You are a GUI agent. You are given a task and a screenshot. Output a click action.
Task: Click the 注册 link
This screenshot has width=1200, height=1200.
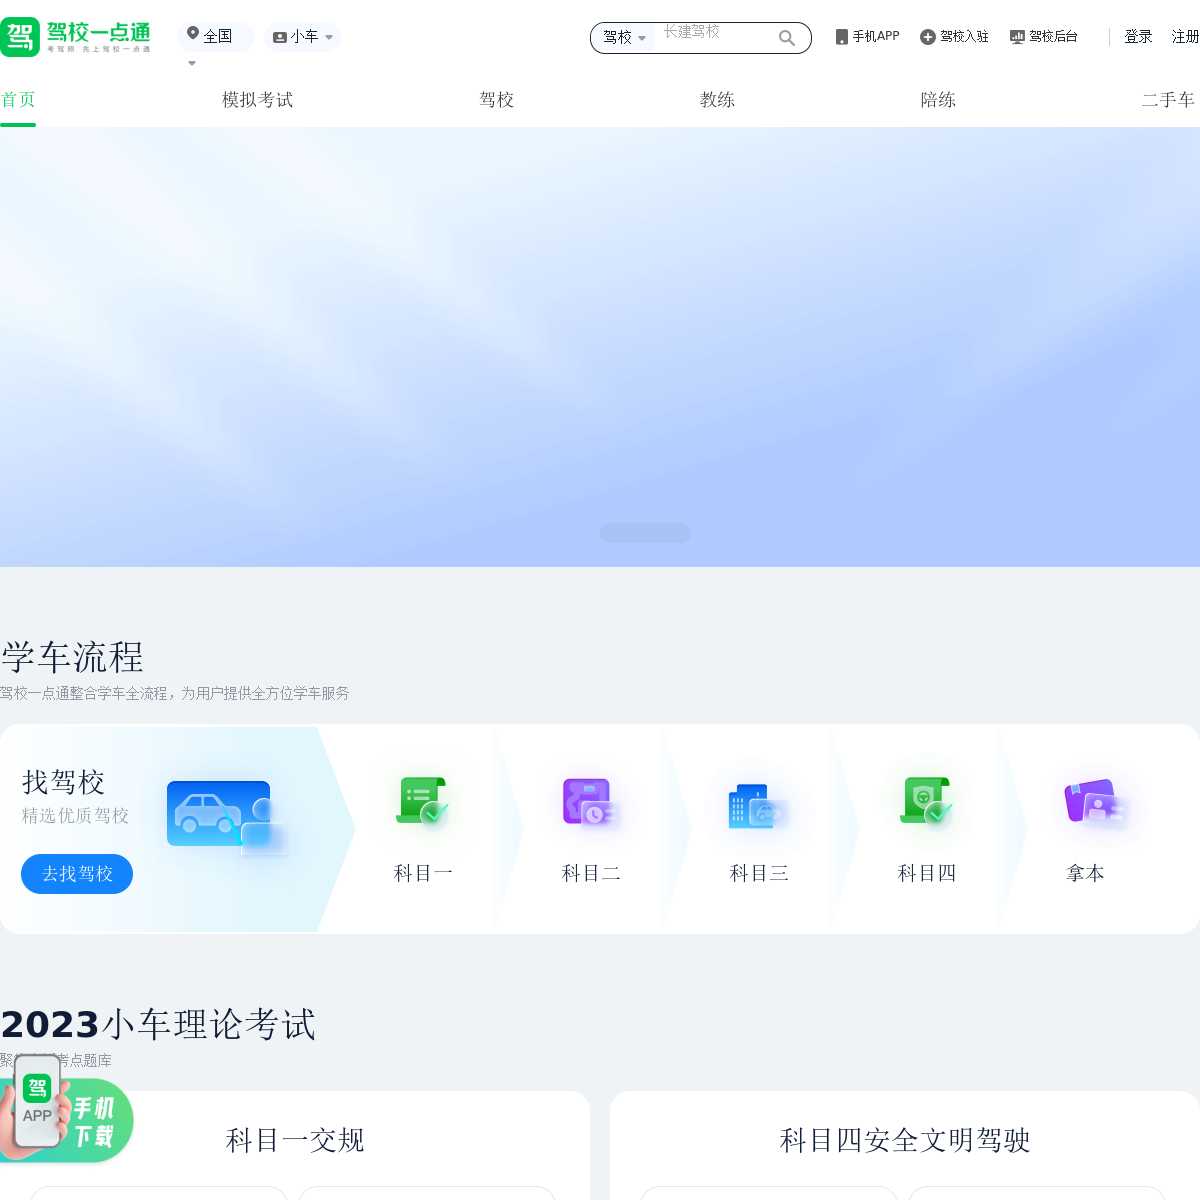point(1186,37)
